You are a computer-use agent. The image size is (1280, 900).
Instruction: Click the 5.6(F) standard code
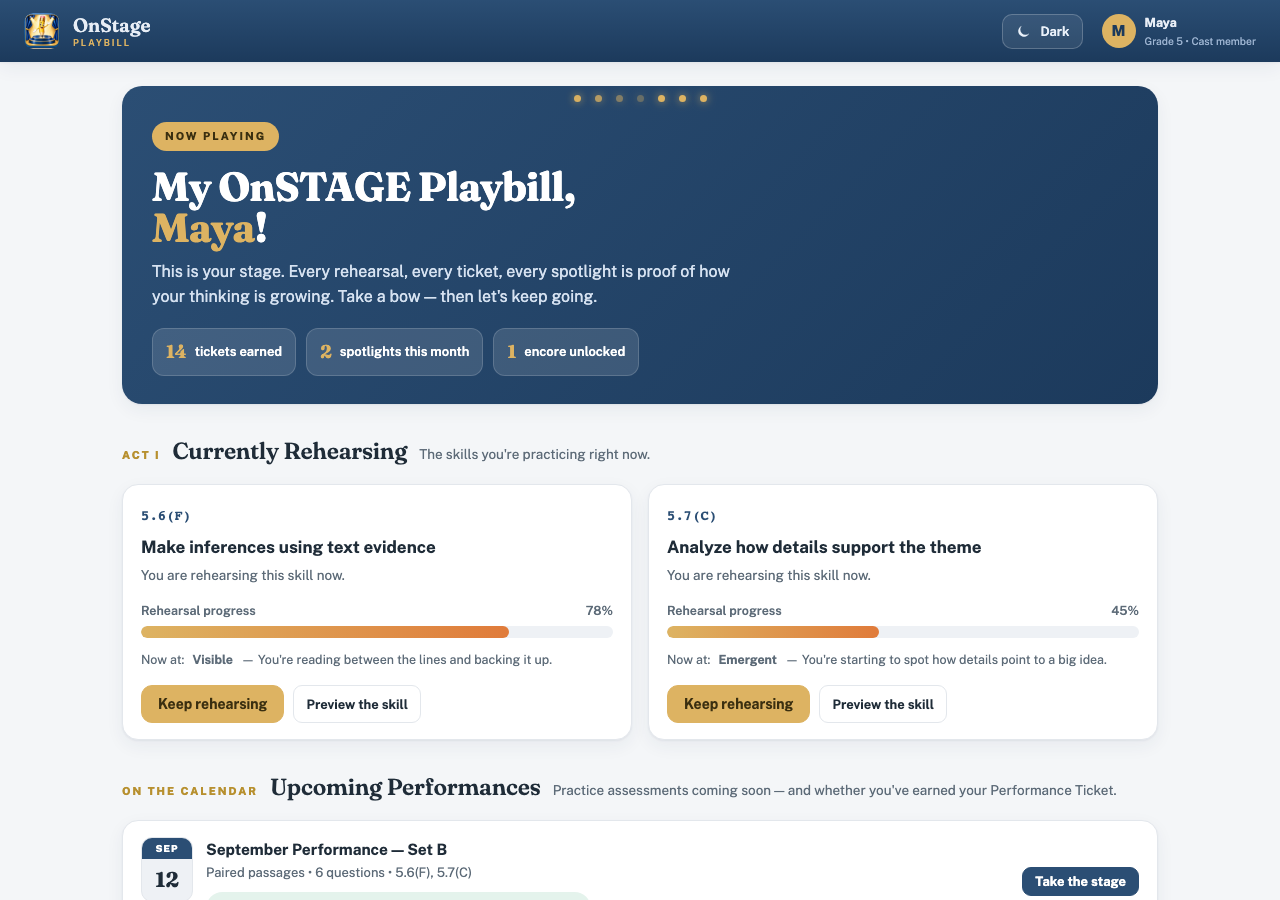166,516
